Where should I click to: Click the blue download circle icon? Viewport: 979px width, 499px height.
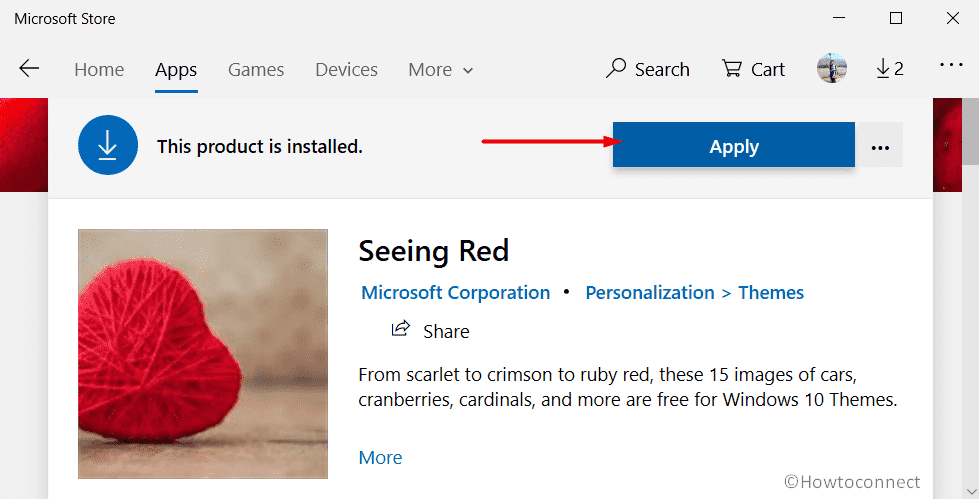coord(108,146)
